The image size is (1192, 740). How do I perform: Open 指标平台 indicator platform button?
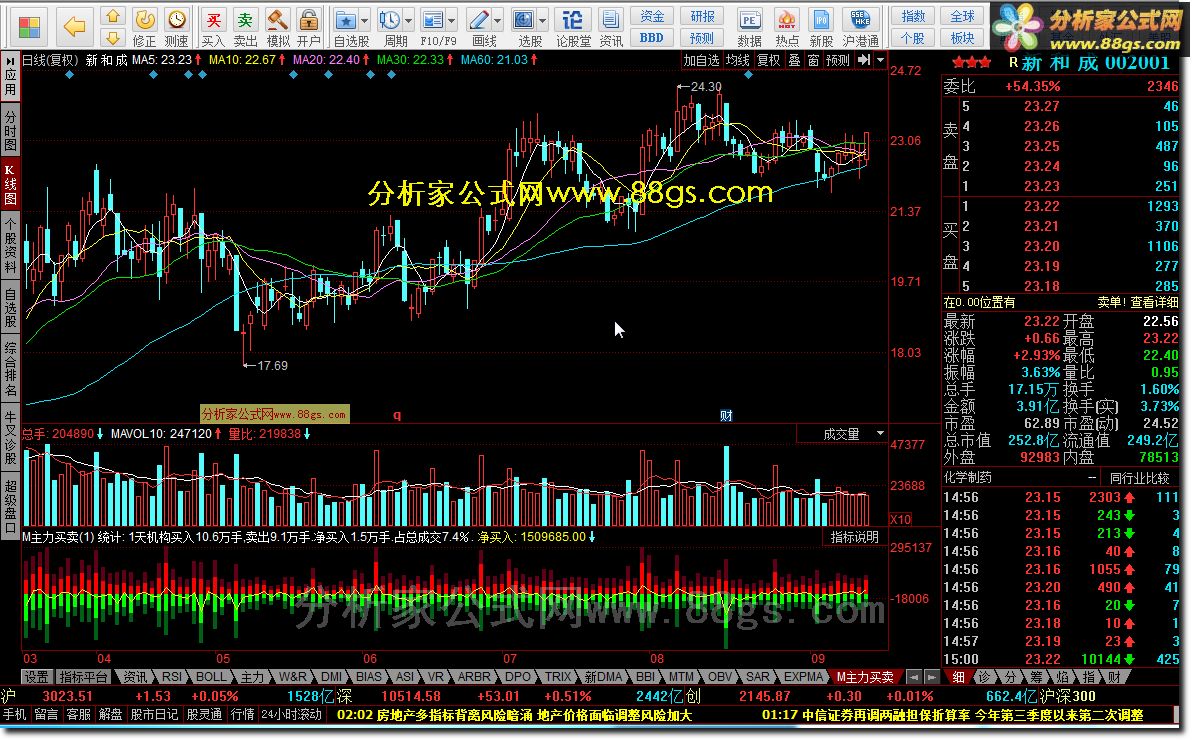coord(83,677)
